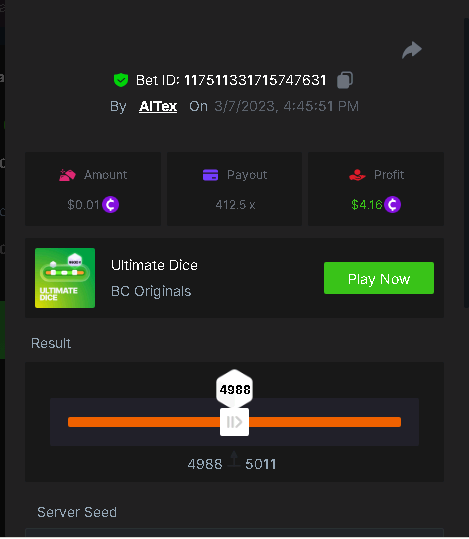The image size is (469, 539).
Task: Open the Ultimate Dice game thumbnail
Action: coord(65,278)
